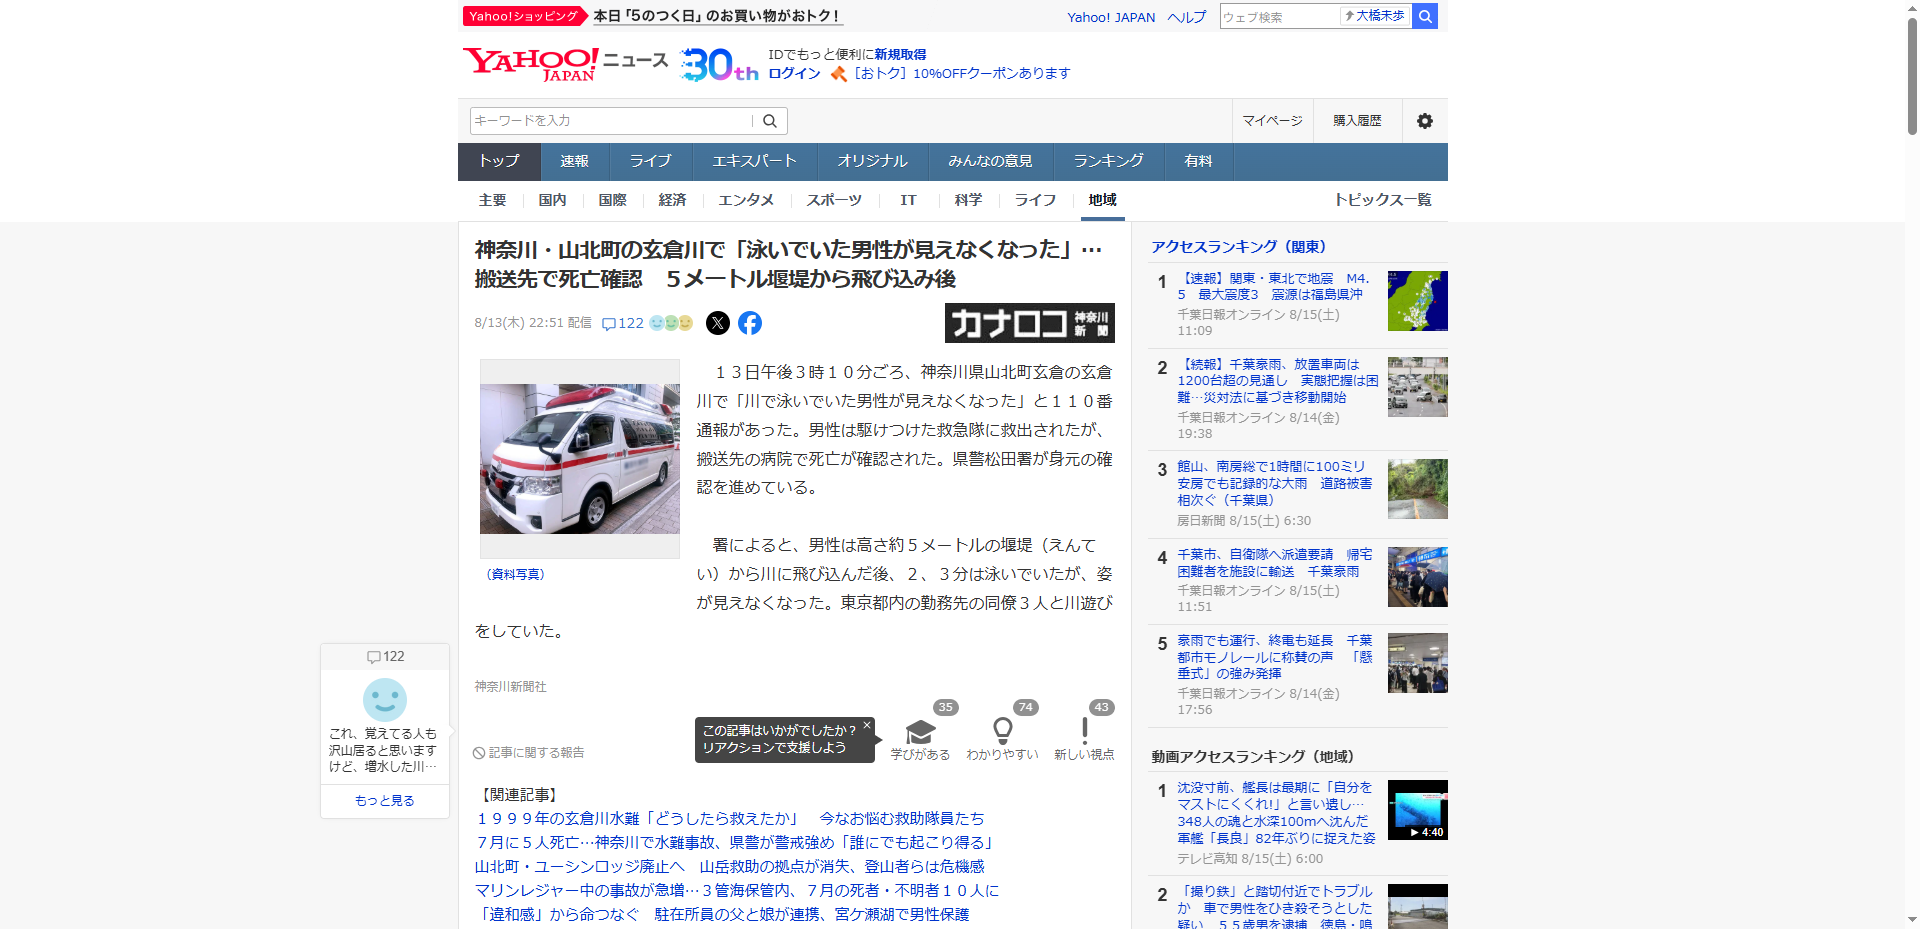Select the エンタメ category

pos(746,200)
